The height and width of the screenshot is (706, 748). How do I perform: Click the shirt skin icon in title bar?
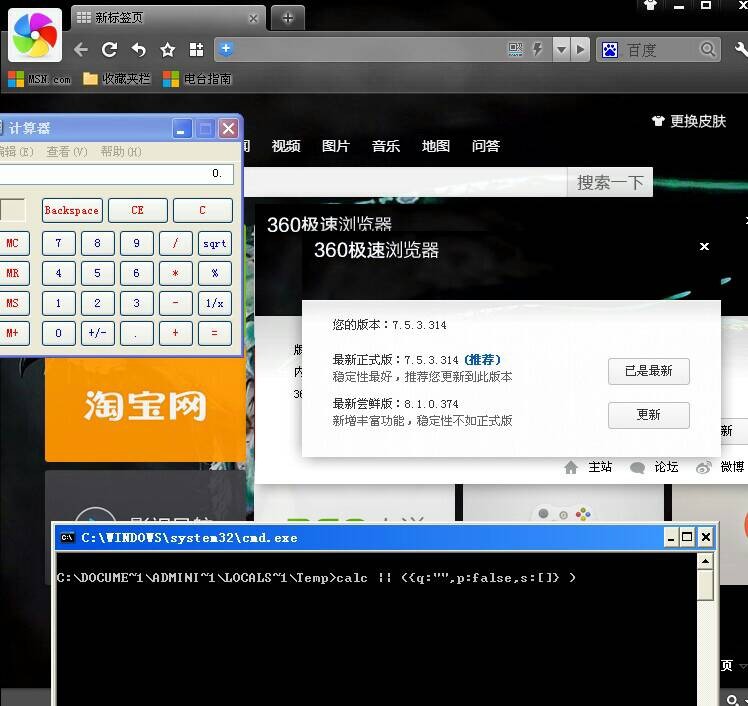650,5
